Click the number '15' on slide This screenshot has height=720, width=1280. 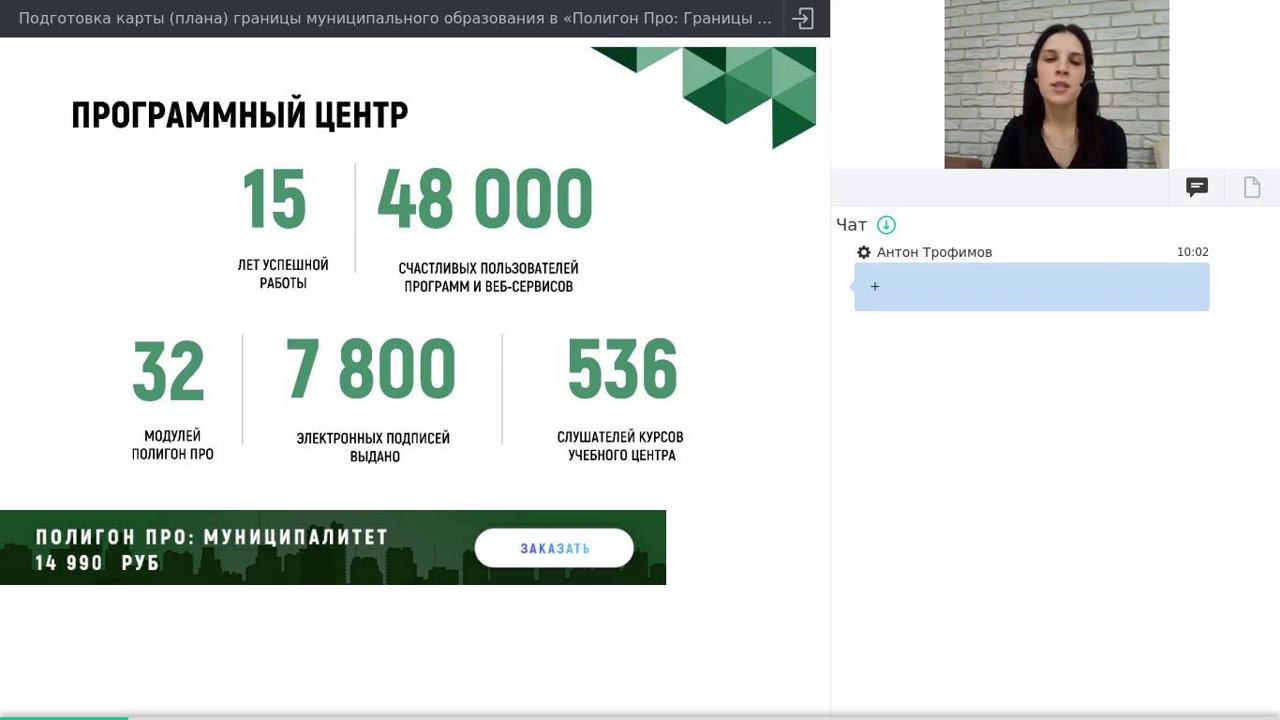tap(274, 198)
